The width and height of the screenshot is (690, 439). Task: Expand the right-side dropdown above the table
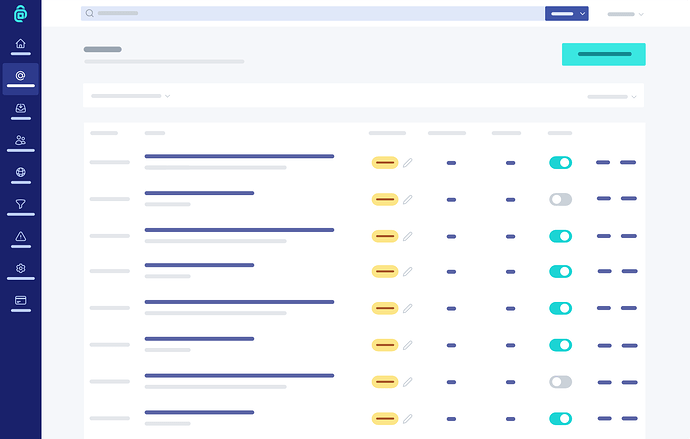(612, 97)
